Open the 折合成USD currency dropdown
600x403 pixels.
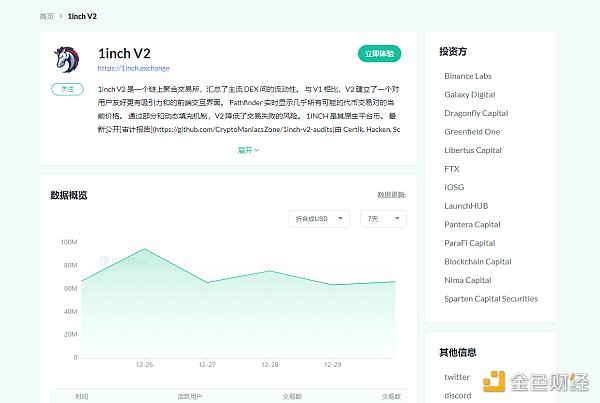tap(319, 218)
